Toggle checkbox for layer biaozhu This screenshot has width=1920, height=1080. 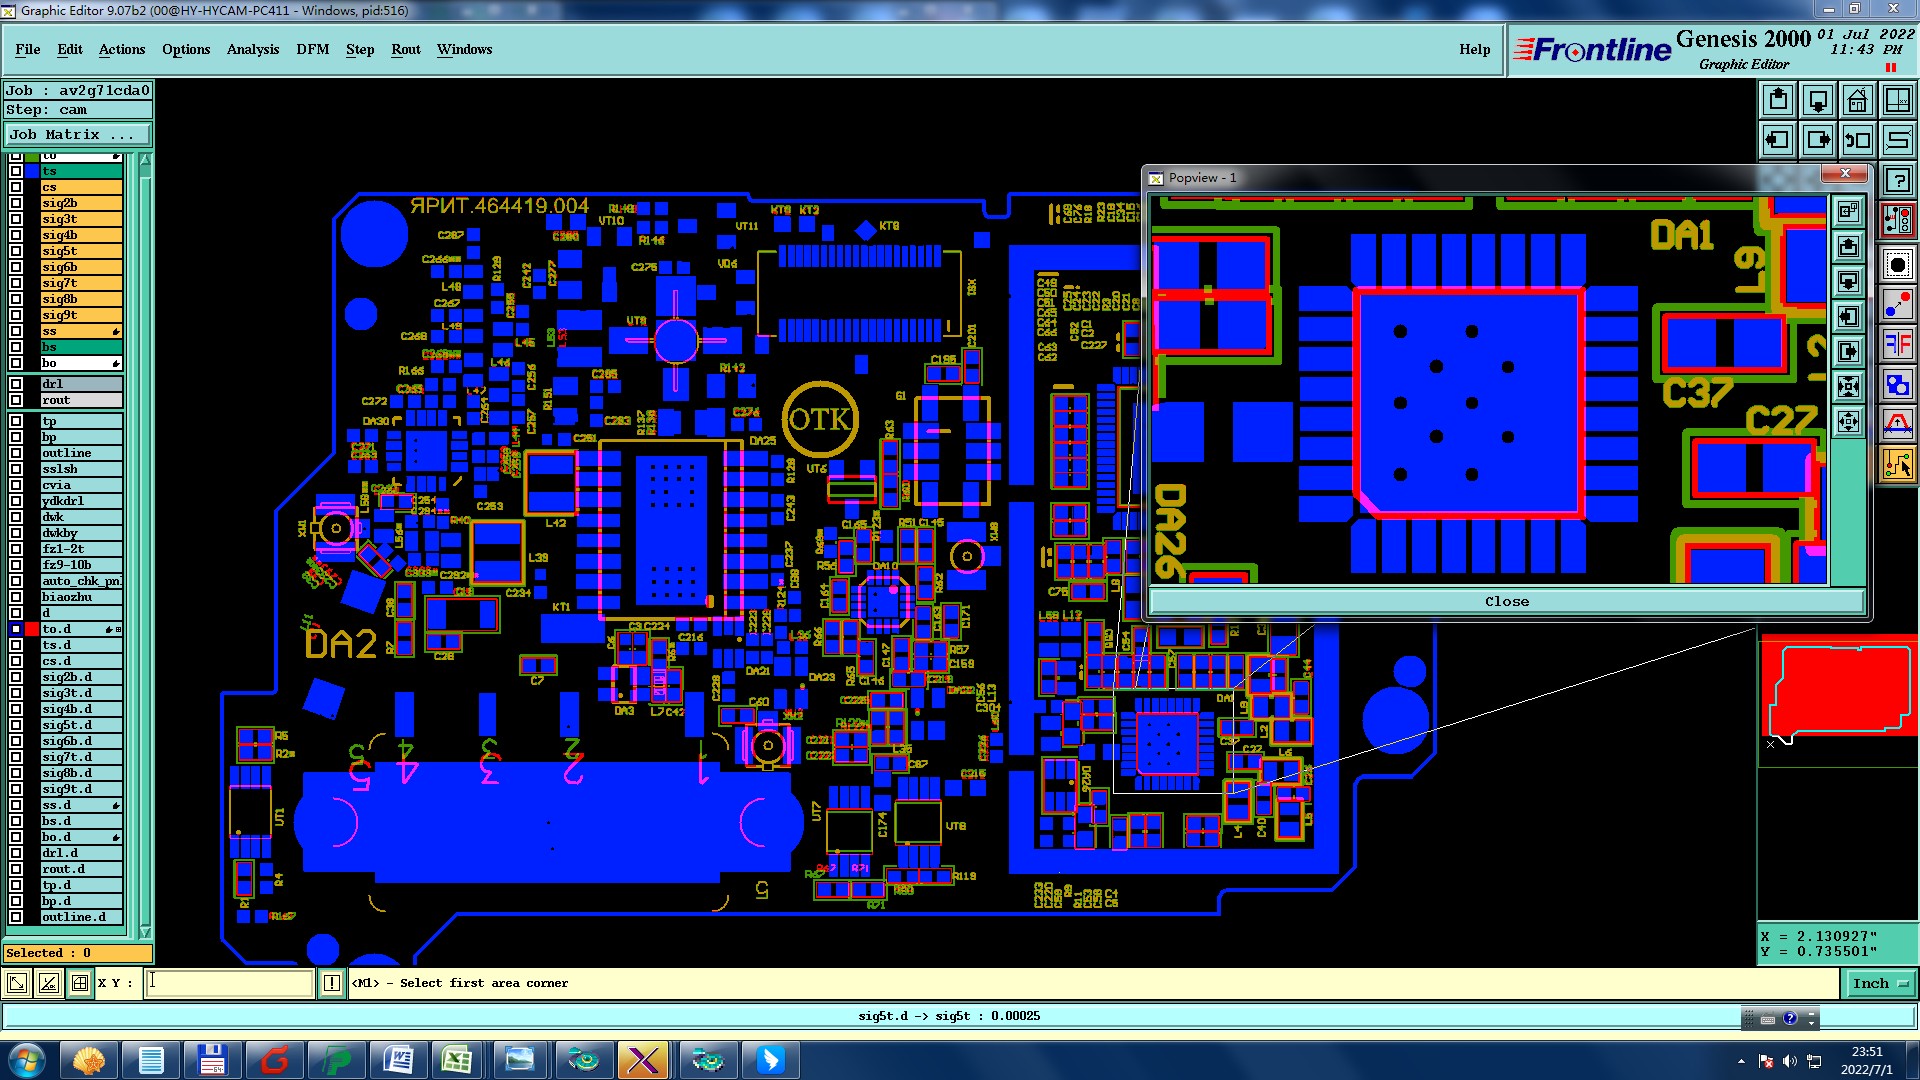point(16,597)
